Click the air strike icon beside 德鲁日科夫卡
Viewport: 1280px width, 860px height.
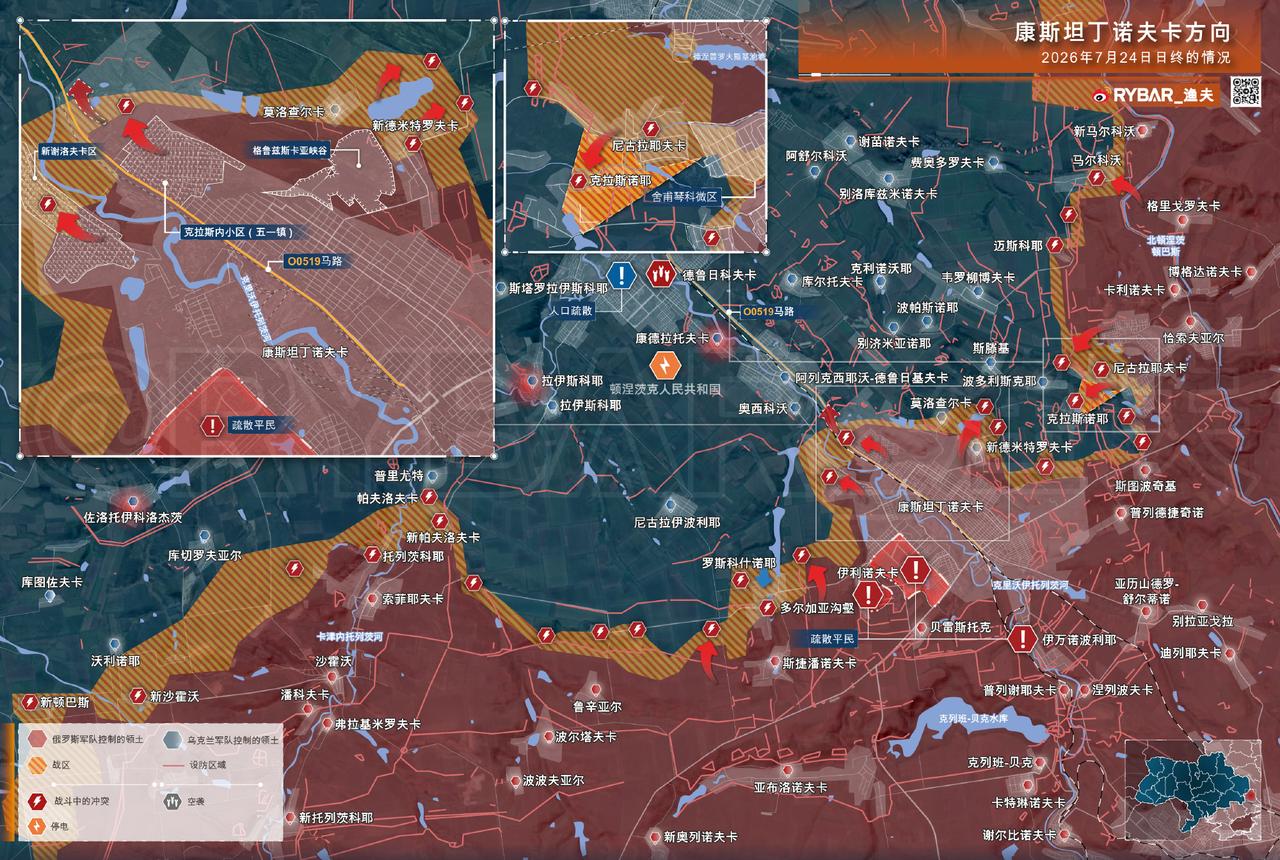[660, 273]
